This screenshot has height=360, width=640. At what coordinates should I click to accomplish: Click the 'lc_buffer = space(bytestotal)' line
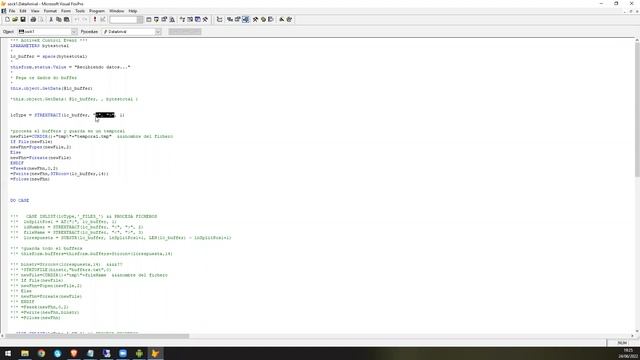coord(49,56)
